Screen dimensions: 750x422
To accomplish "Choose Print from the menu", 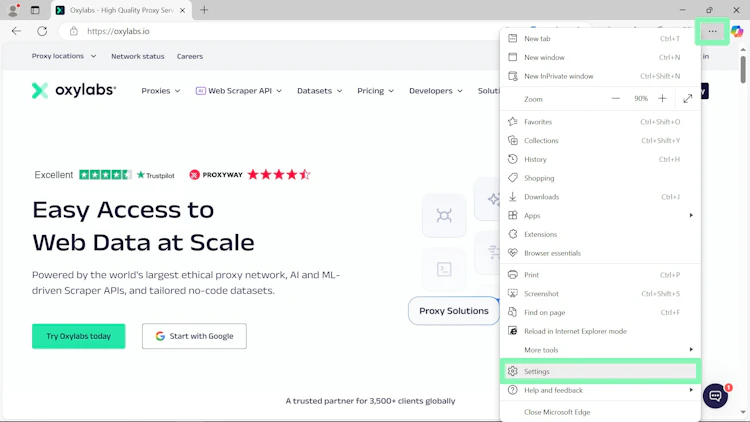I will coord(600,275).
